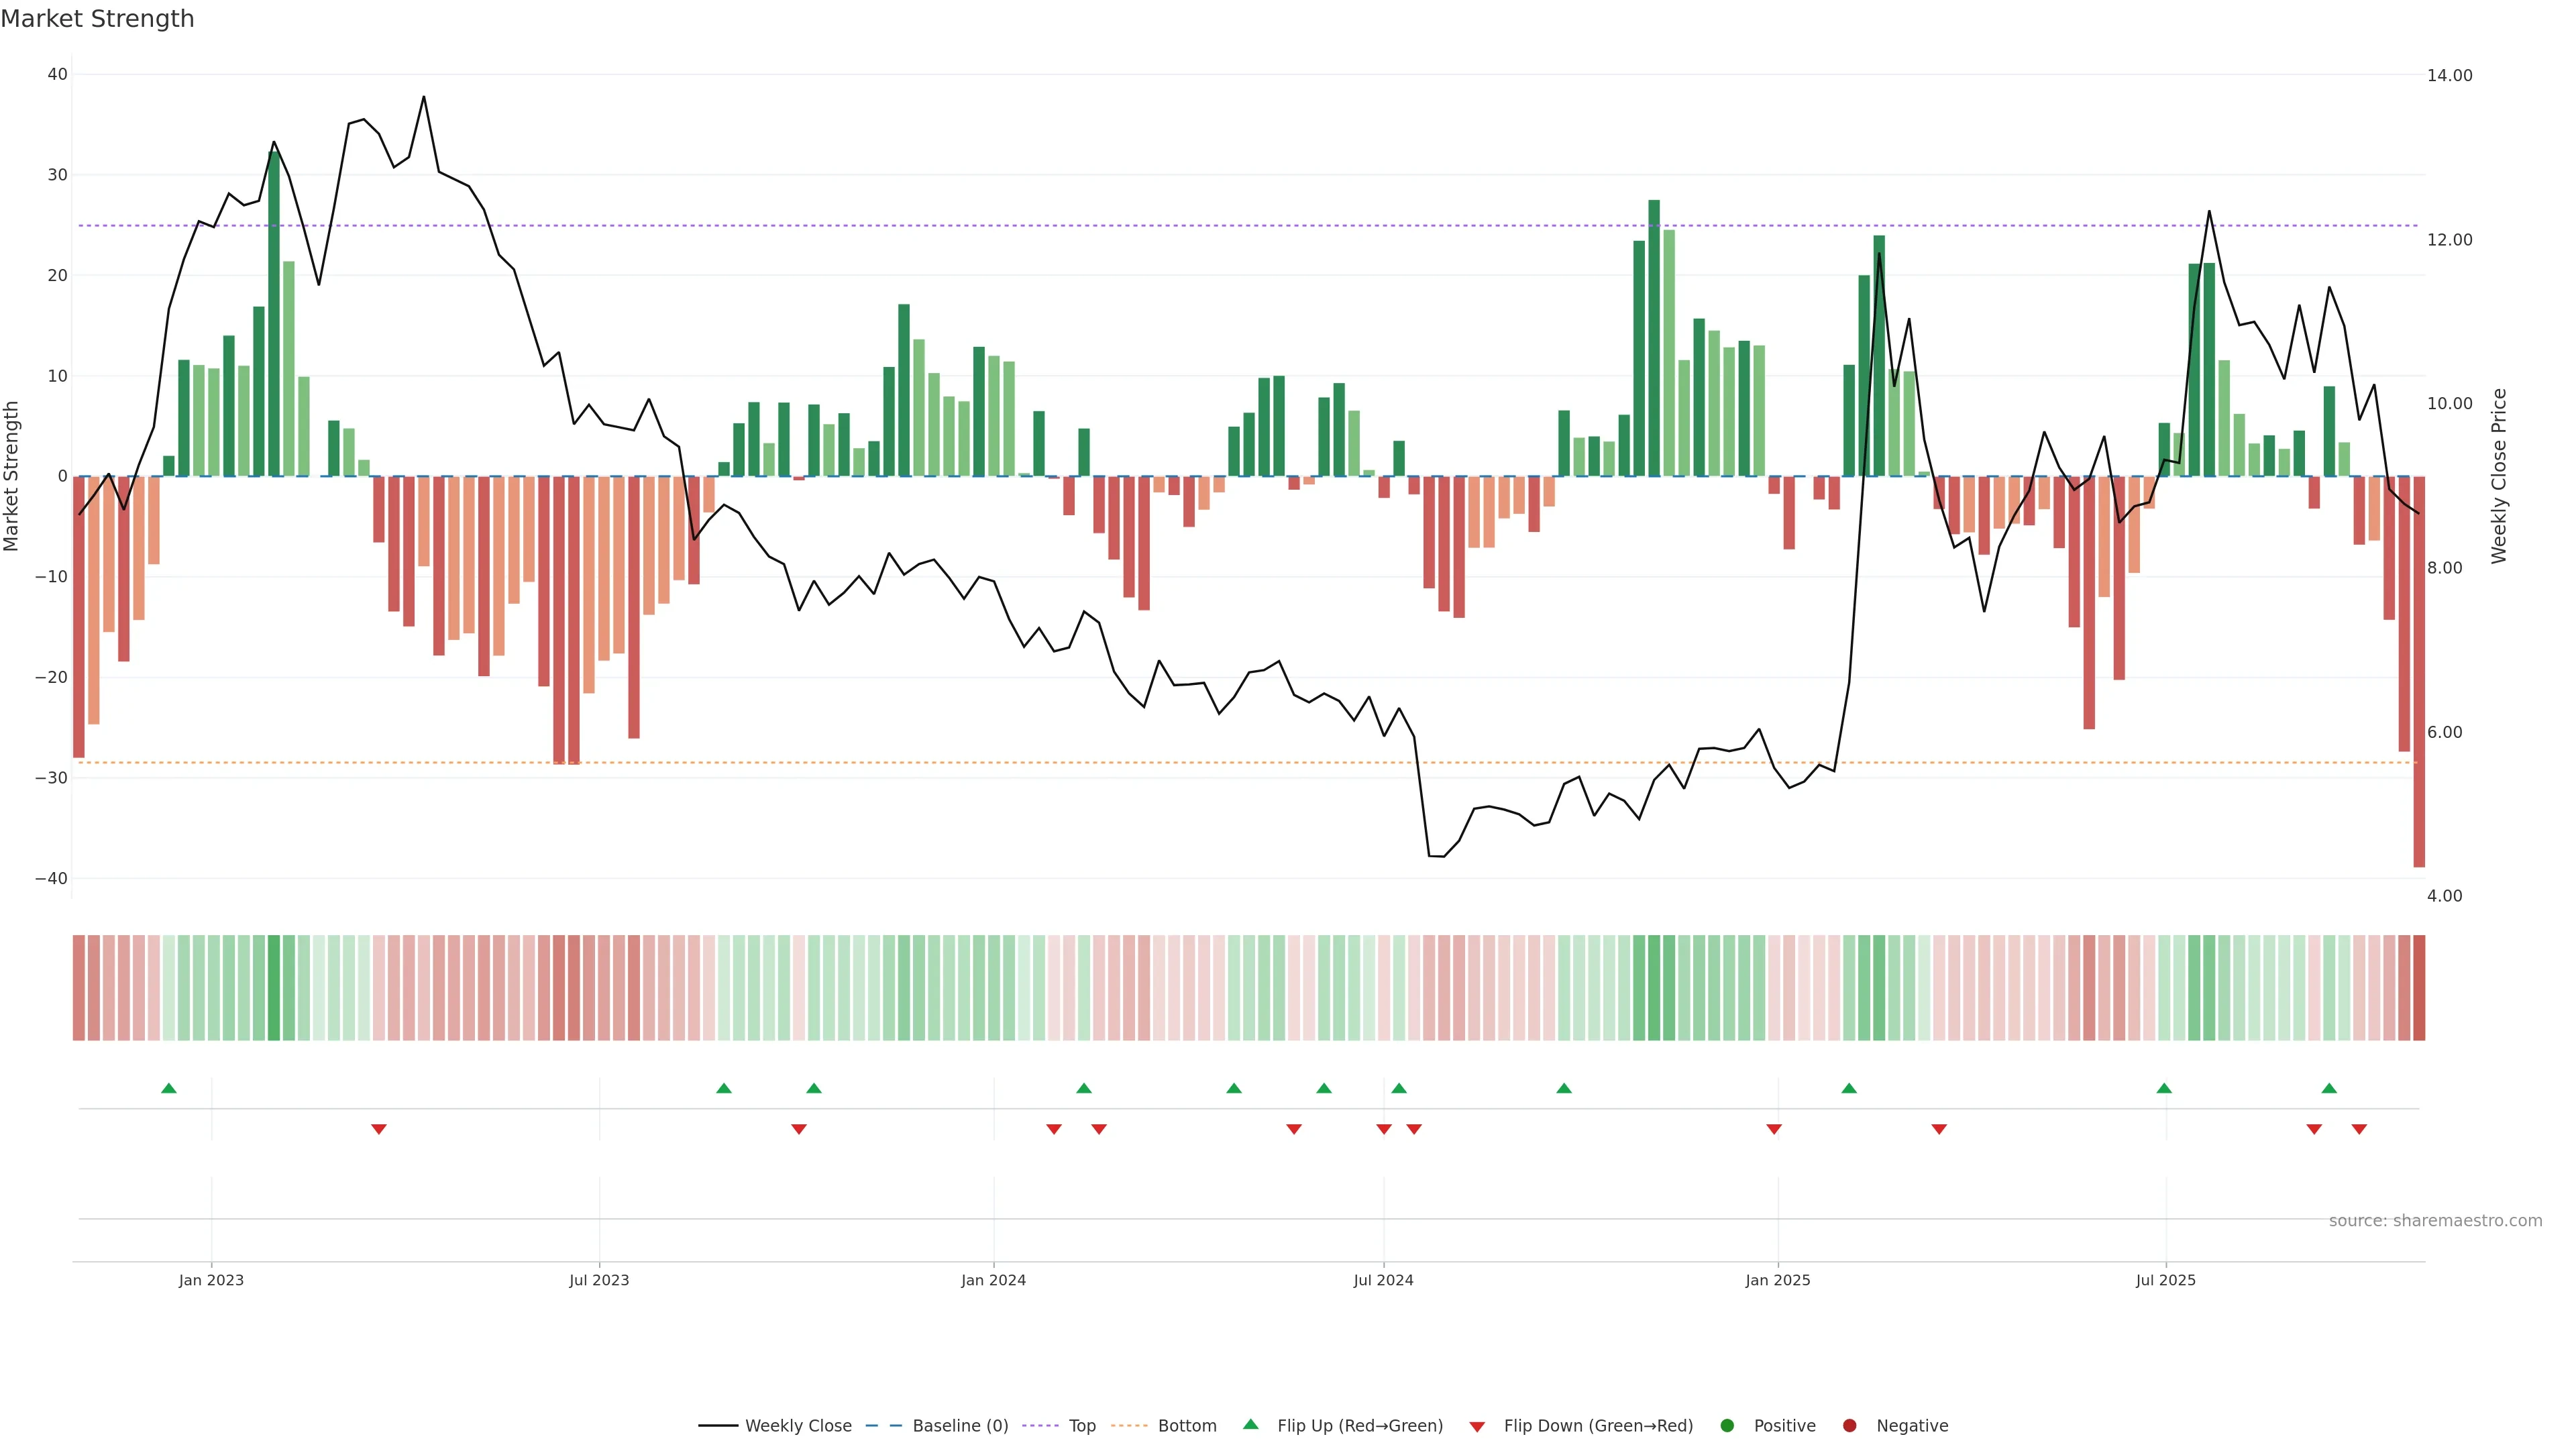This screenshot has height=1449, width=2576.
Task: Click the Market Strength chart title
Action: coord(97,19)
